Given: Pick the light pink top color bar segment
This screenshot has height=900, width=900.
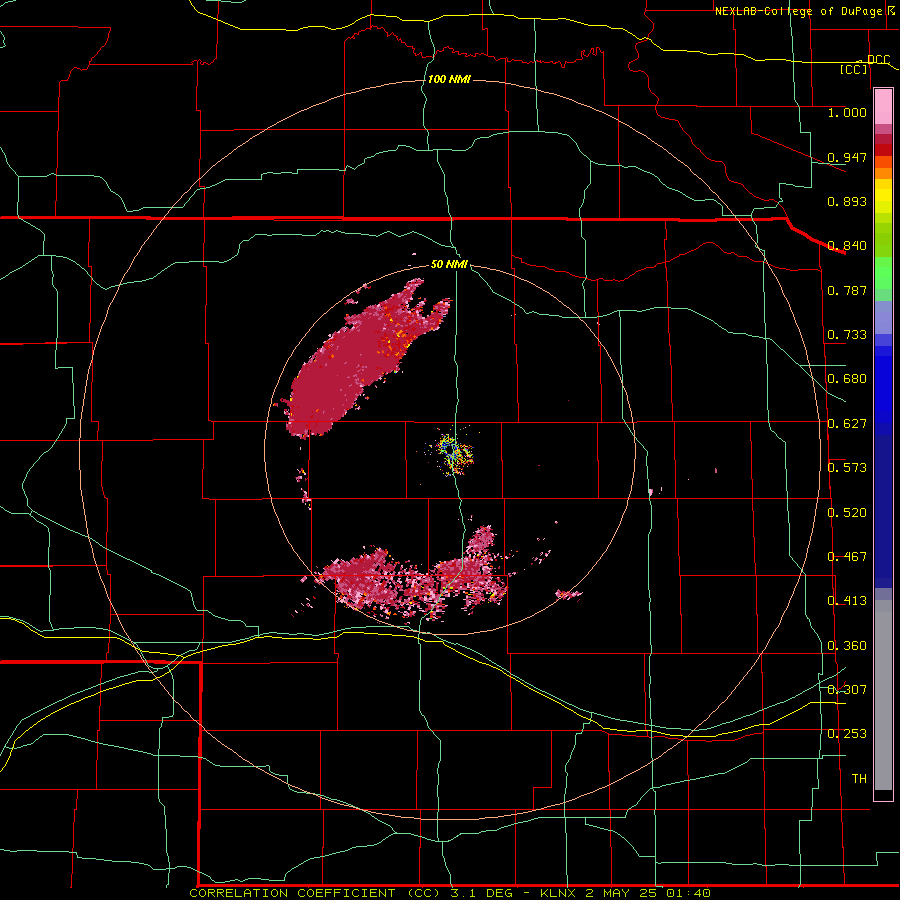Looking at the screenshot, I should [x=883, y=106].
